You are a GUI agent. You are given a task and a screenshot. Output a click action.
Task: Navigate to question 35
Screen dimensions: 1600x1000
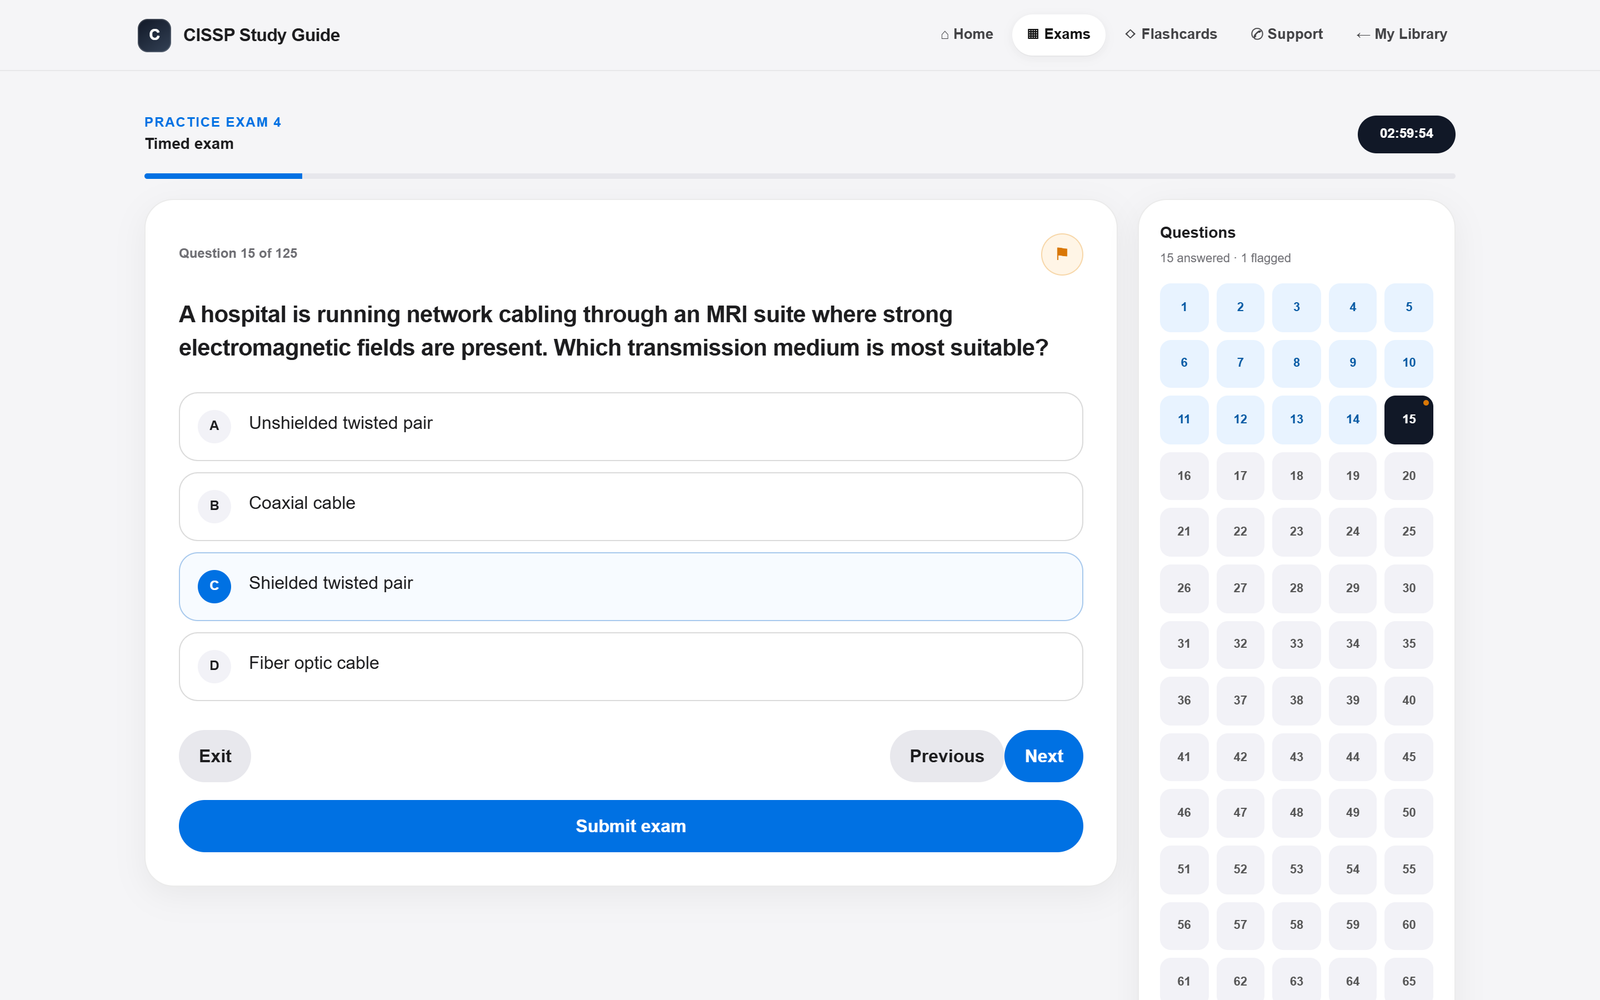click(1409, 644)
